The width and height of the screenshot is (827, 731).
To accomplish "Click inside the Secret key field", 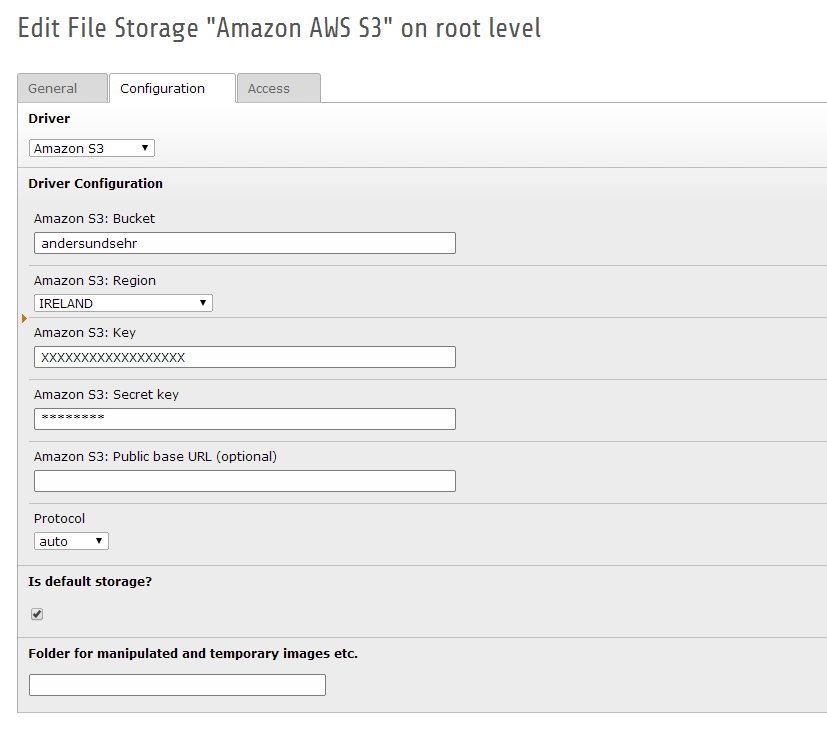I will 244,418.
